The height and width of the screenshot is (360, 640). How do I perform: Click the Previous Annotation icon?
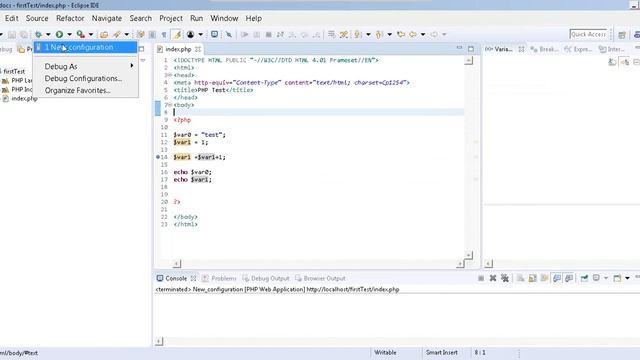[379, 35]
